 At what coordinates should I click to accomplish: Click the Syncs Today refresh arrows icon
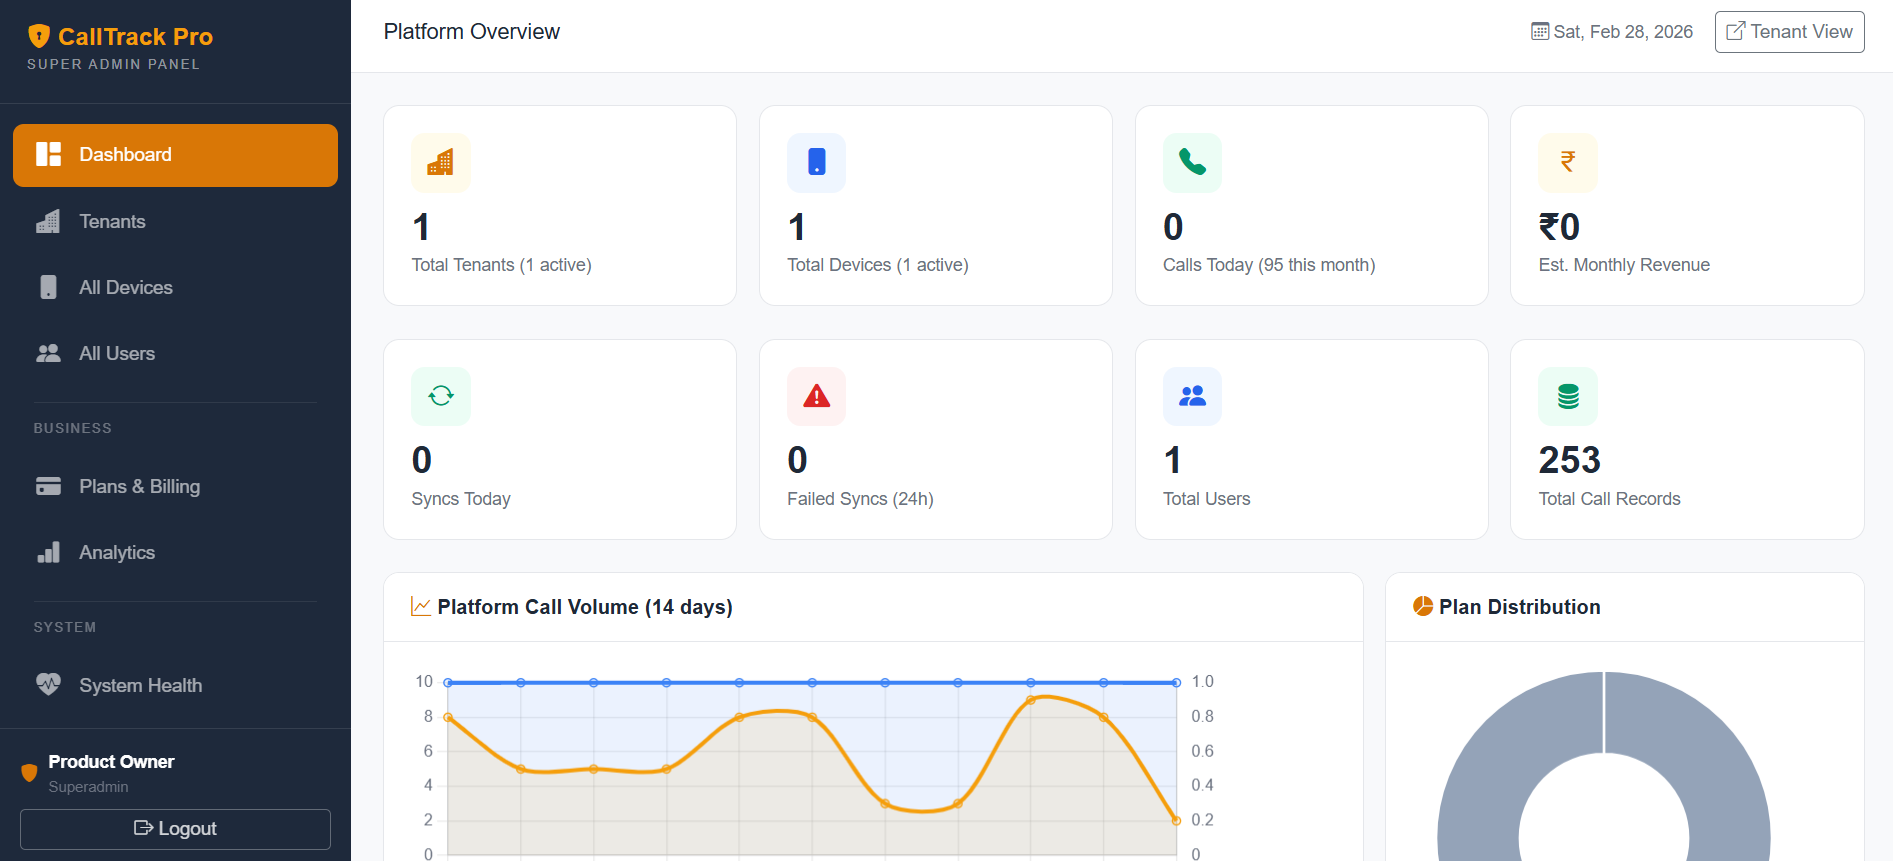441,397
